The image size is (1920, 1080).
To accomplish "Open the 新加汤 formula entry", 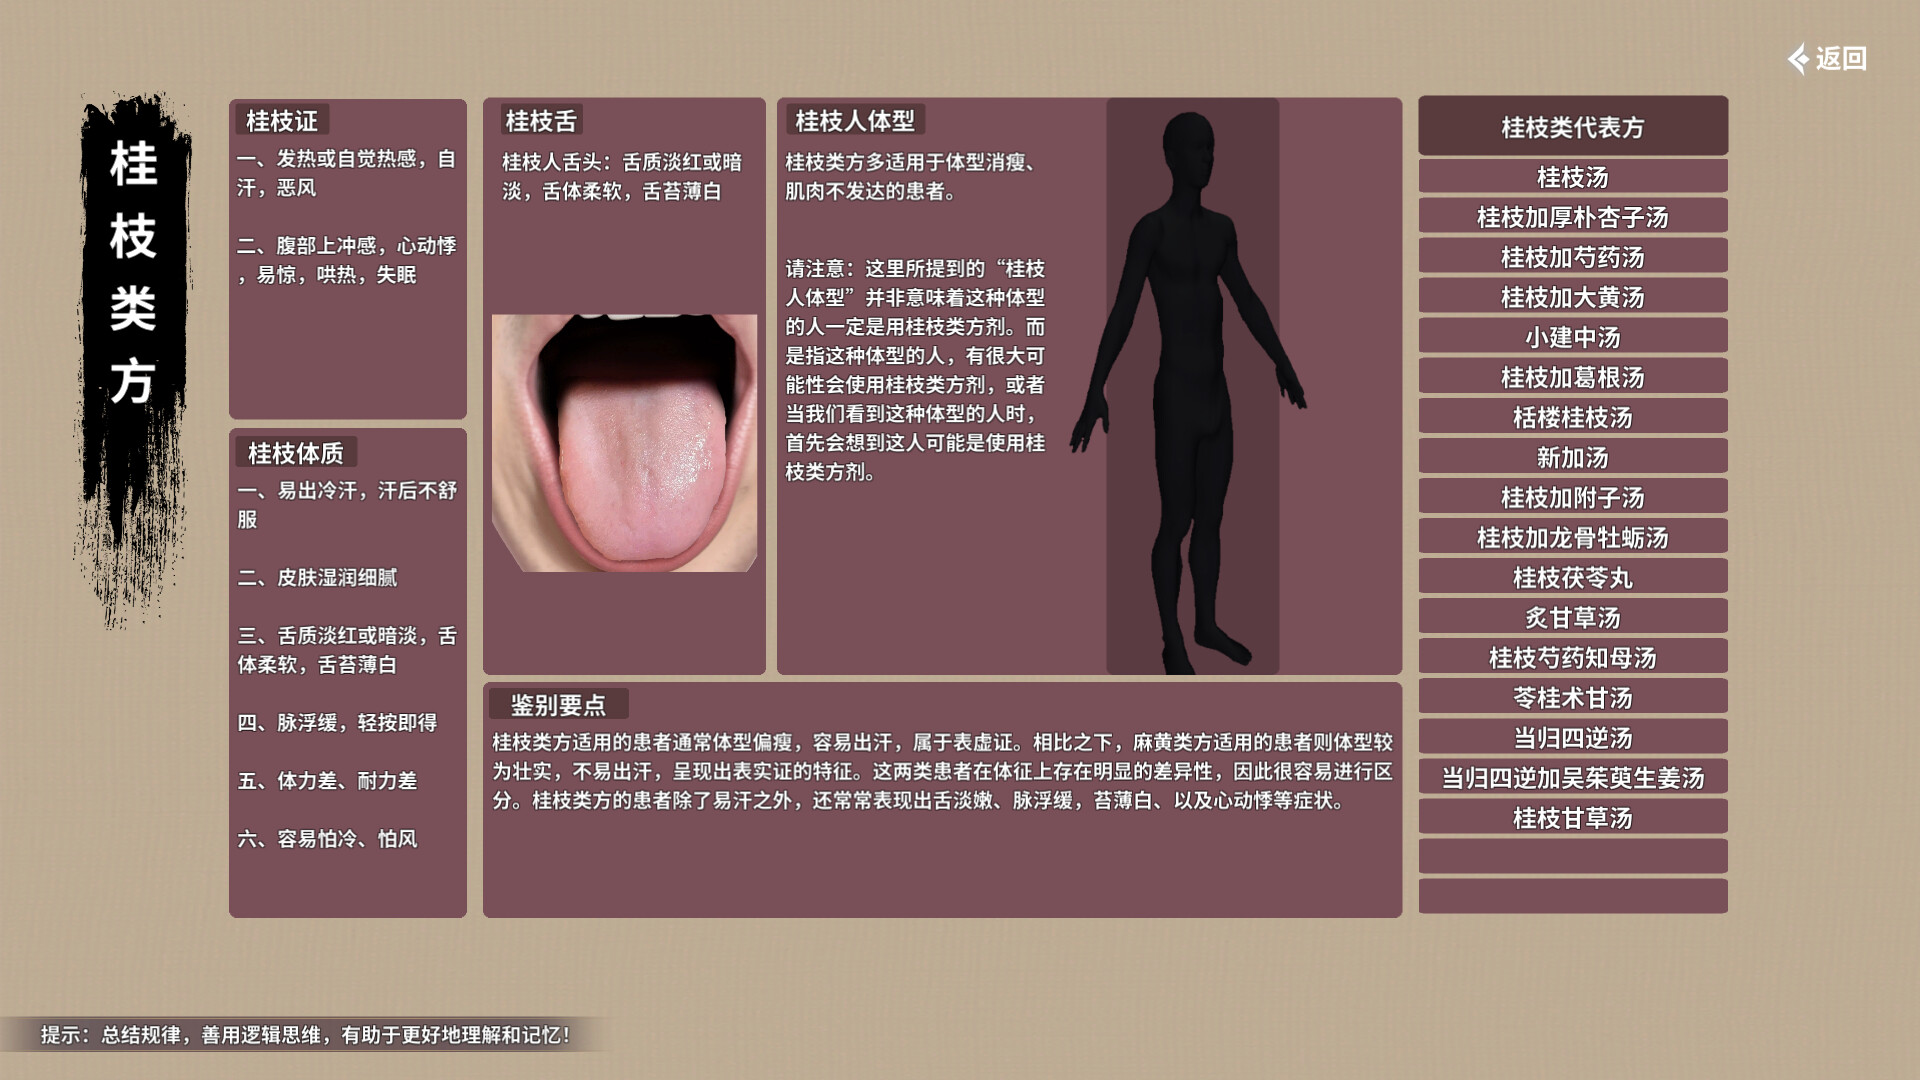I will point(1572,457).
